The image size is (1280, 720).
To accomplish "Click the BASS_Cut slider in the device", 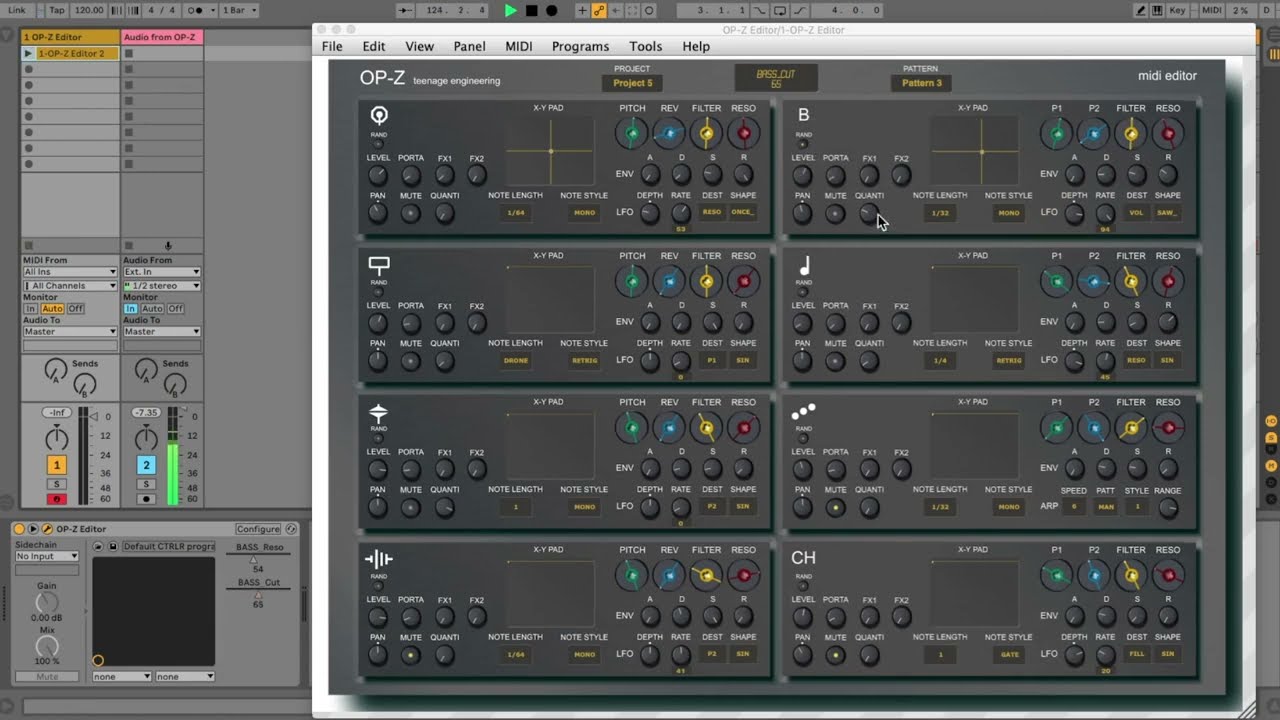I will [x=260, y=594].
